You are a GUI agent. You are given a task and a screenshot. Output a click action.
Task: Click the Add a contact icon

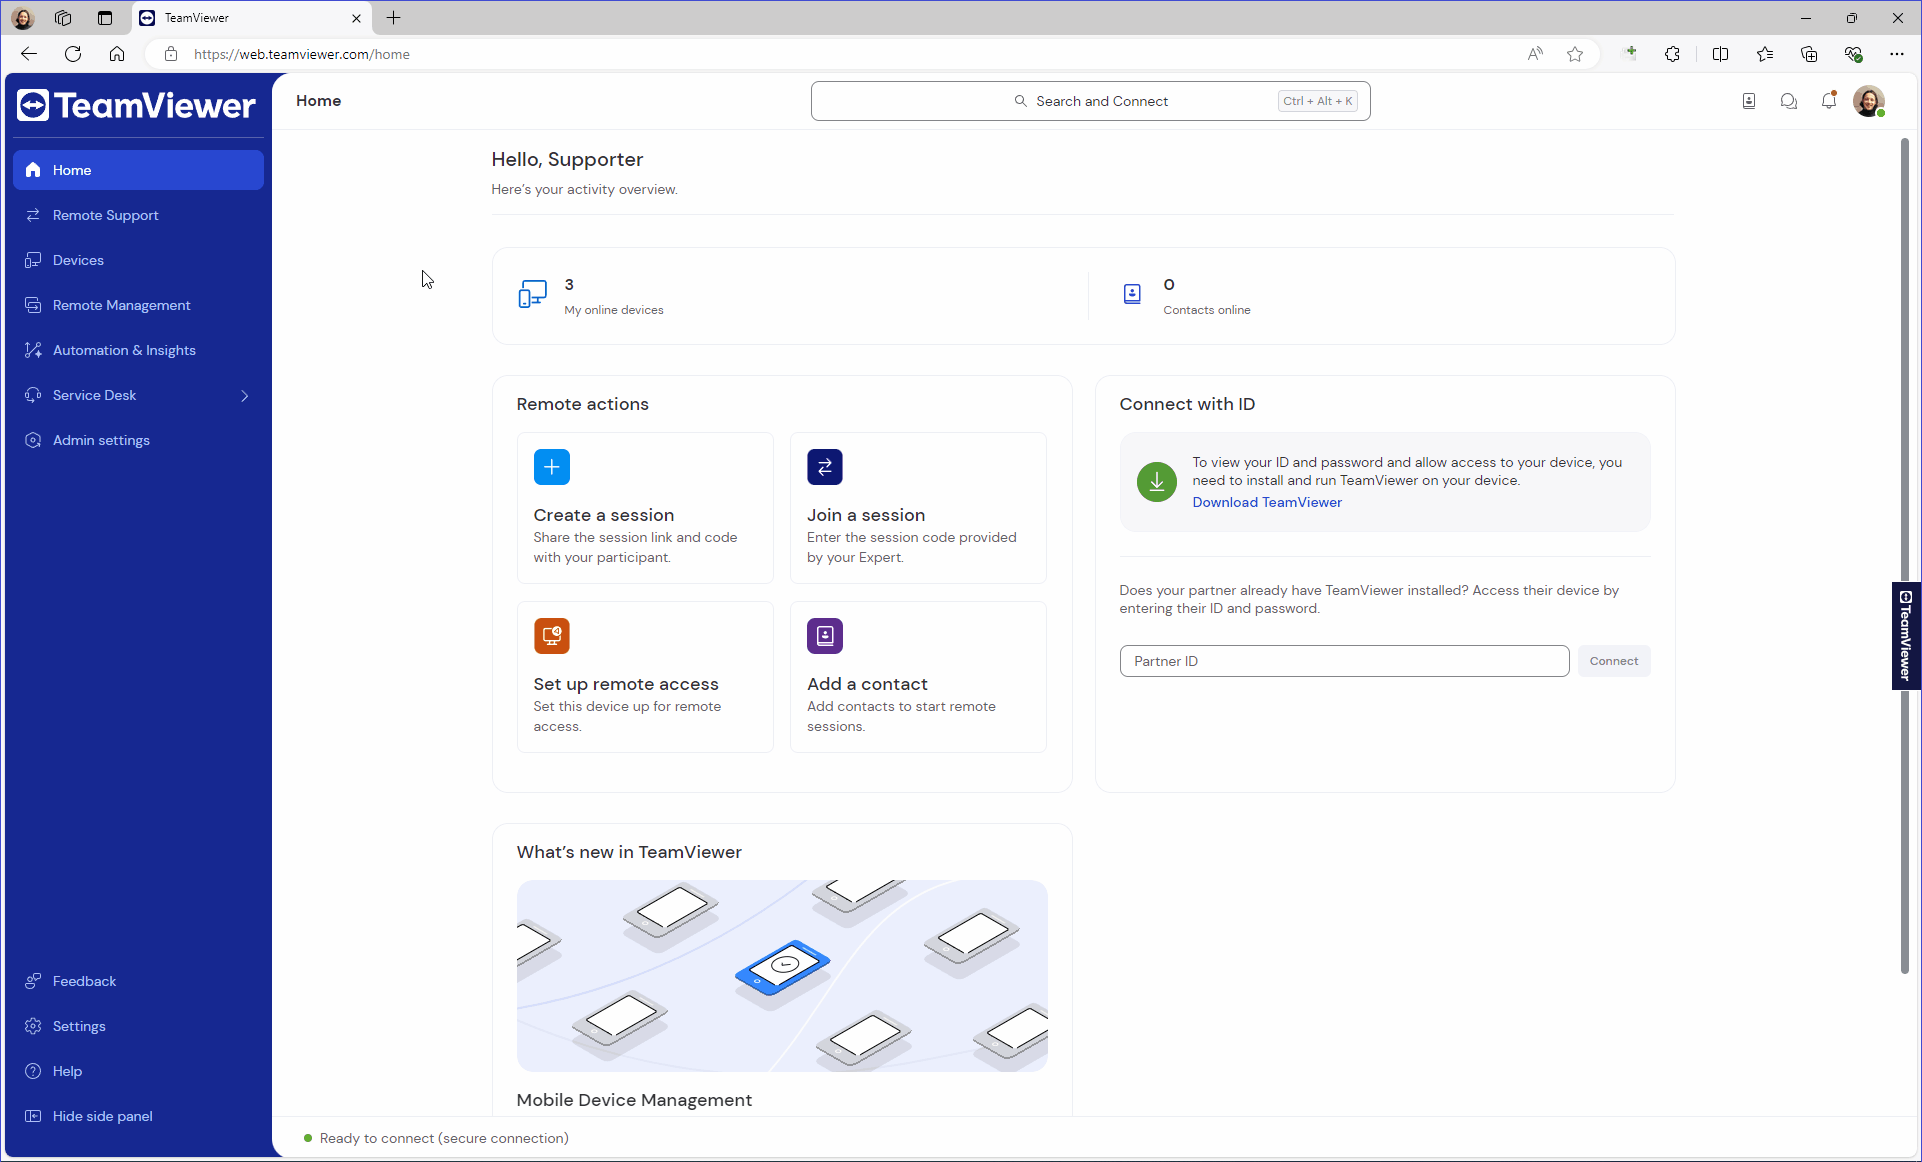coord(825,636)
